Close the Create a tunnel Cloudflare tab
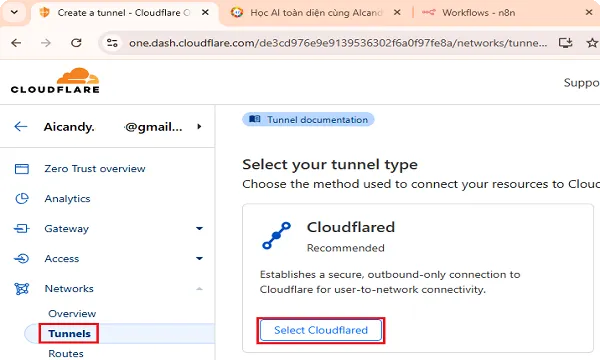 coord(205,13)
